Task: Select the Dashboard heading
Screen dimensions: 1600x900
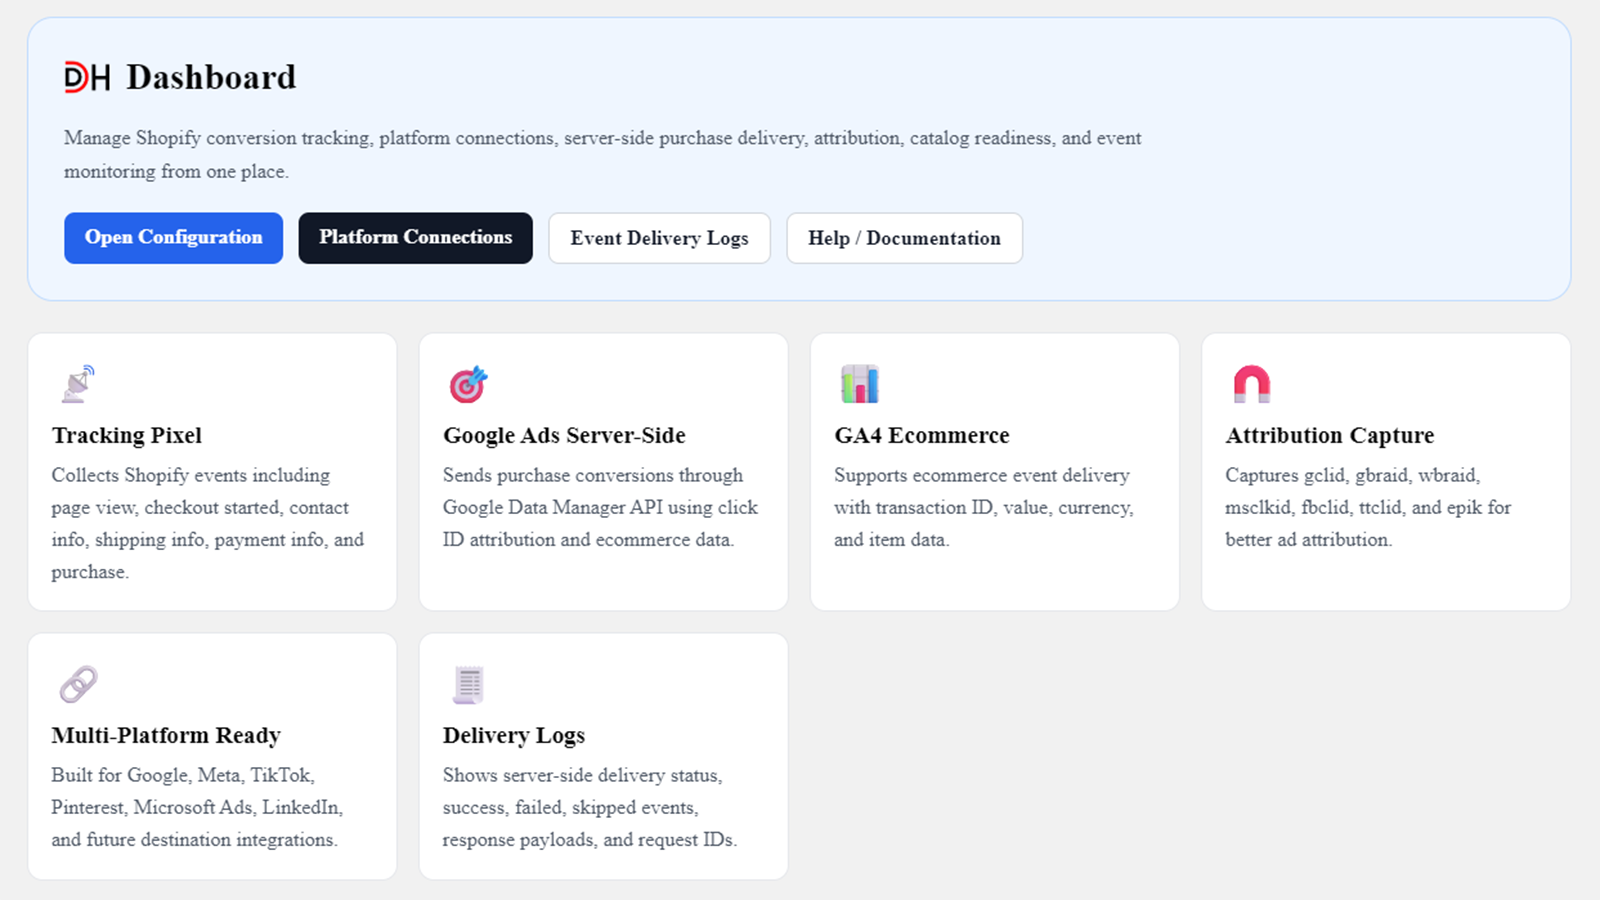Action: [211, 77]
